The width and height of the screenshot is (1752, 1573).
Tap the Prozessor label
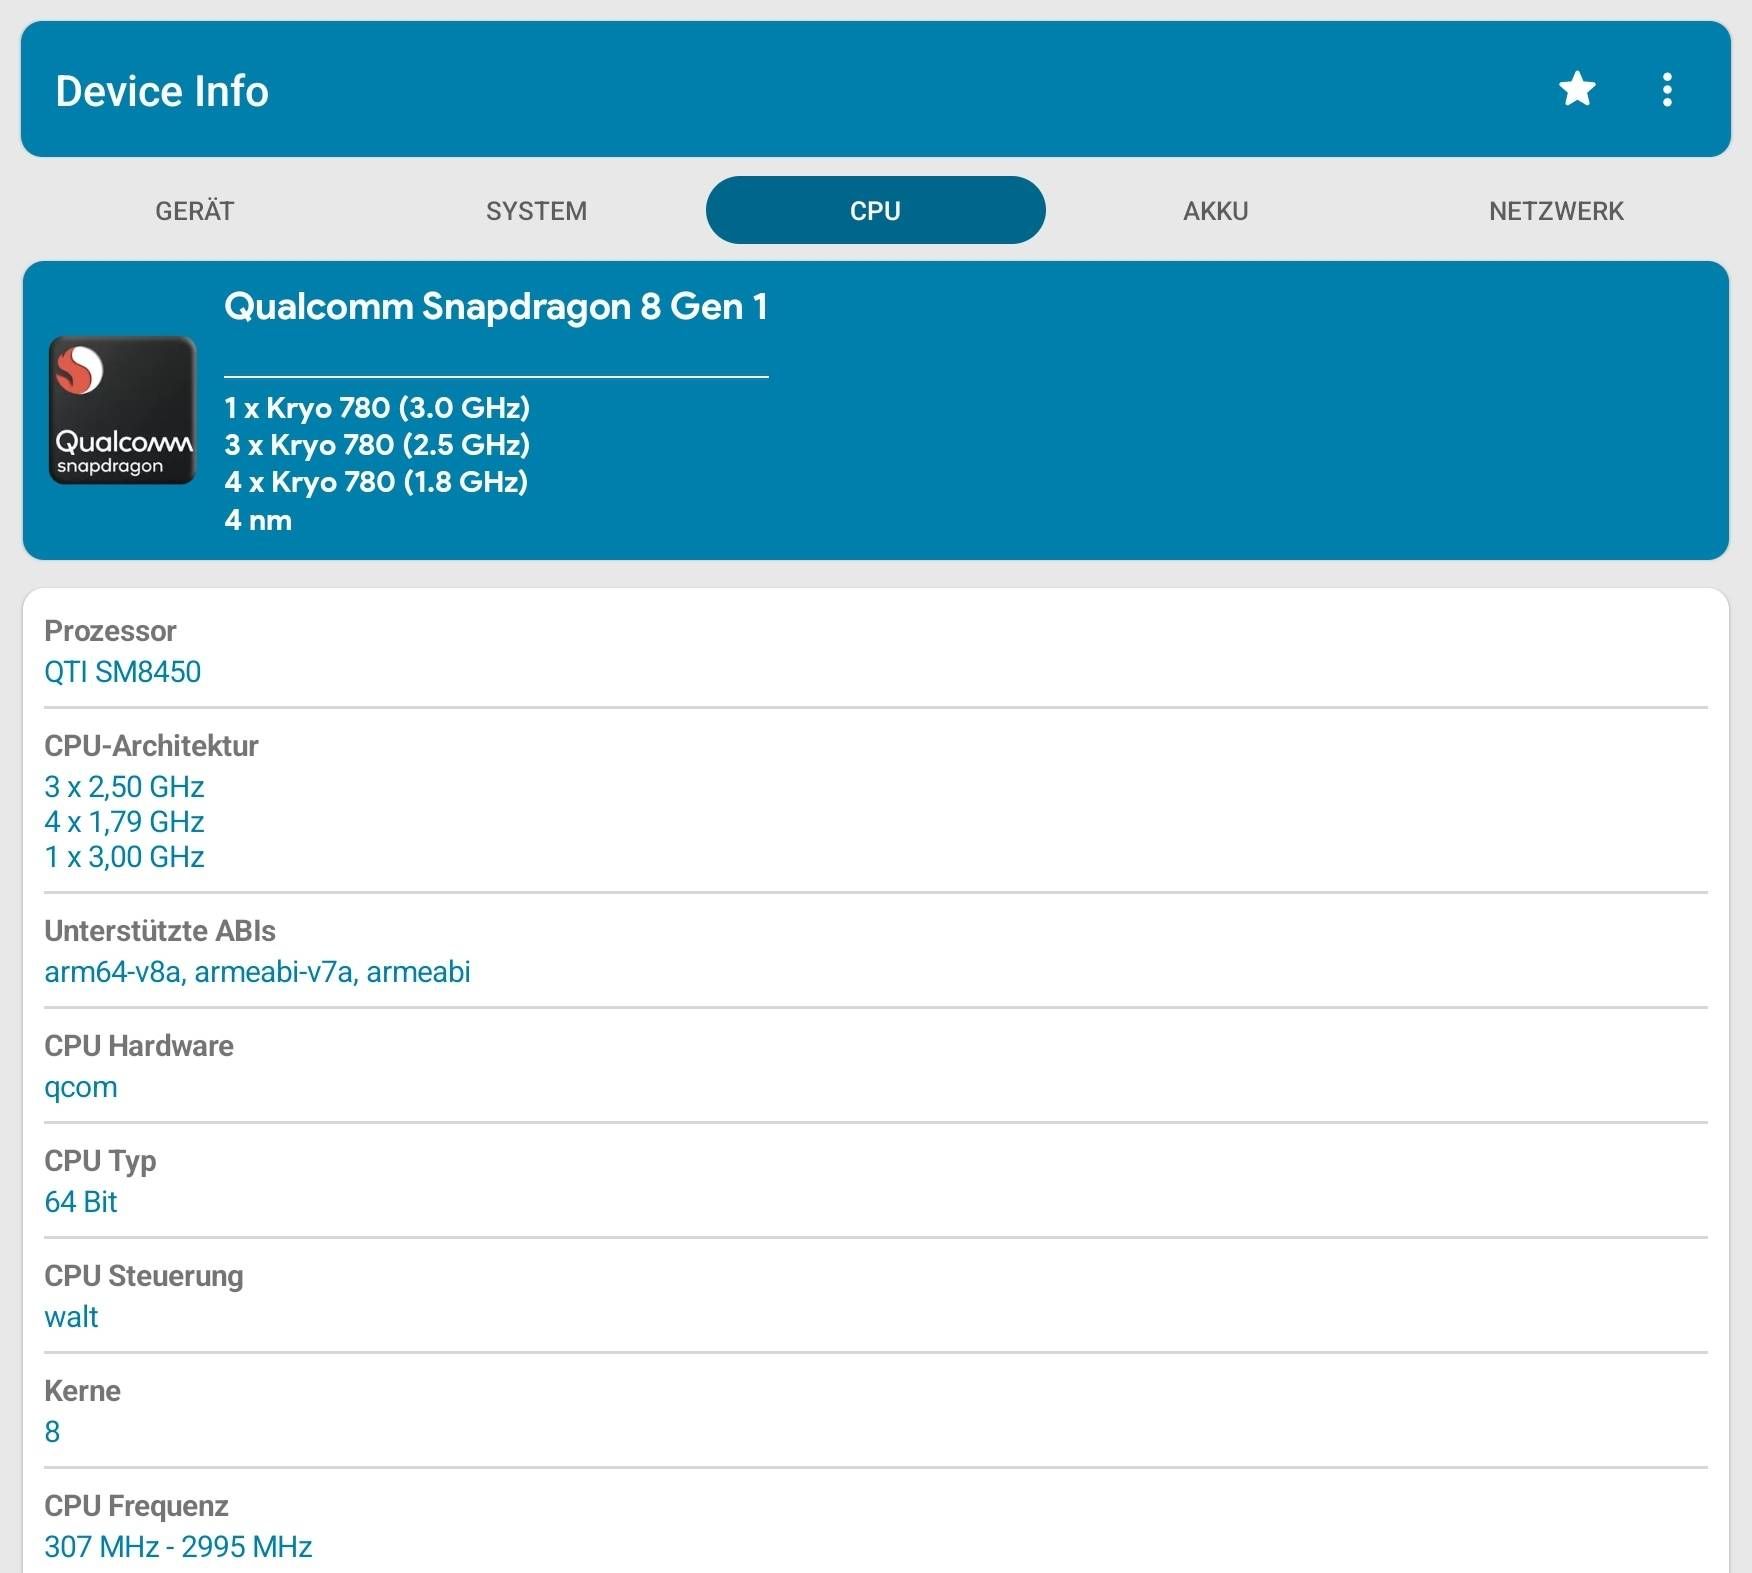(110, 631)
